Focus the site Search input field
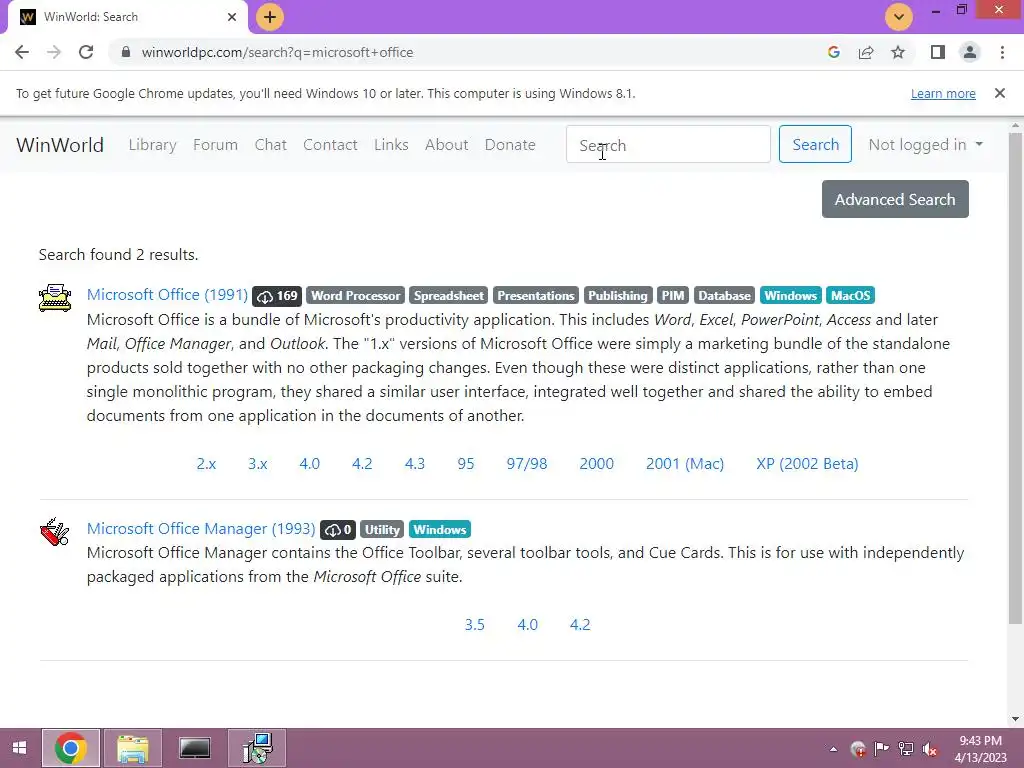Screen dimensions: 1024x768 click(668, 144)
